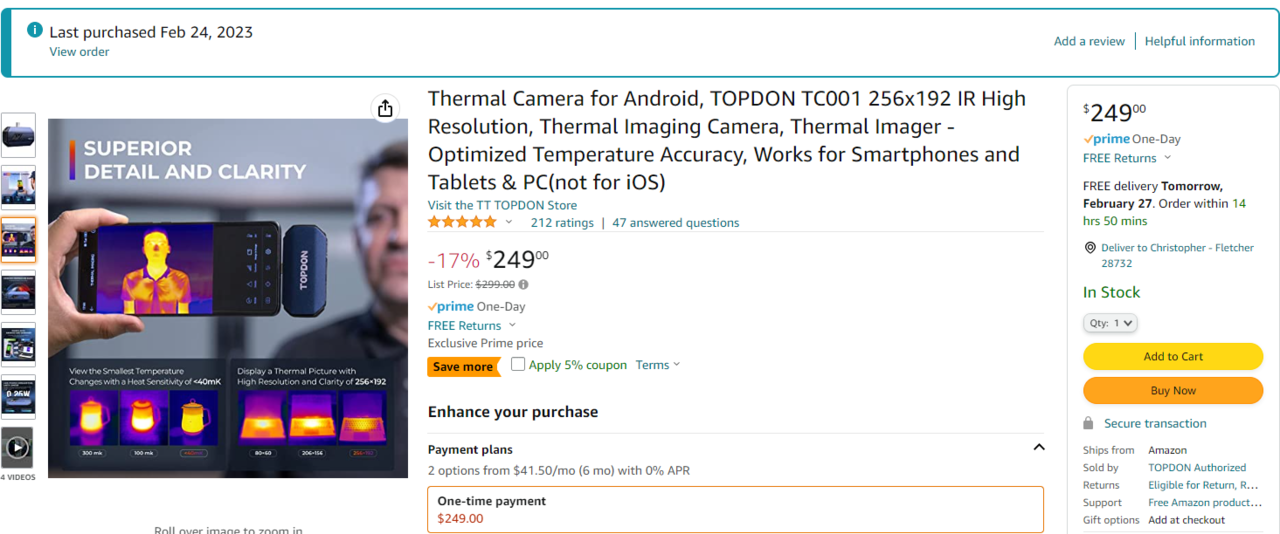Expand the star ratings breakdown arrow
The width and height of the screenshot is (1280, 534).
click(508, 223)
